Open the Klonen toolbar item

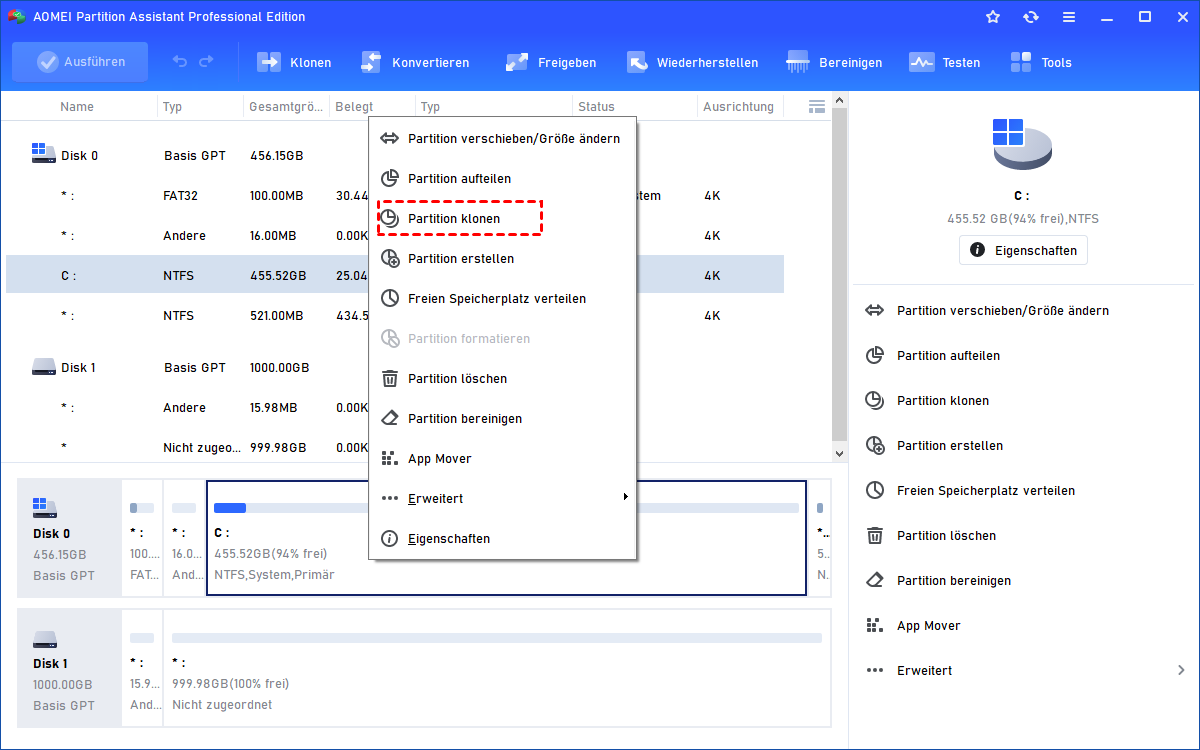(295, 62)
